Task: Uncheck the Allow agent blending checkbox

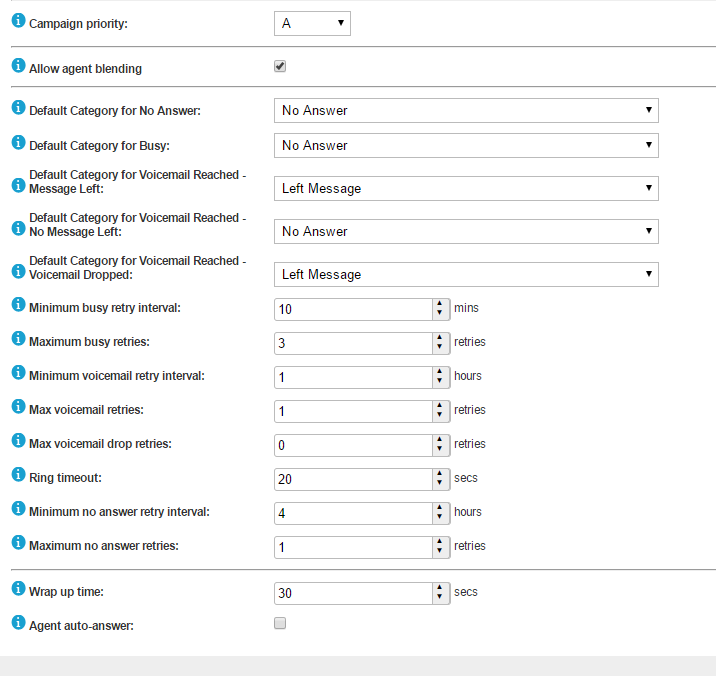Action: (280, 66)
